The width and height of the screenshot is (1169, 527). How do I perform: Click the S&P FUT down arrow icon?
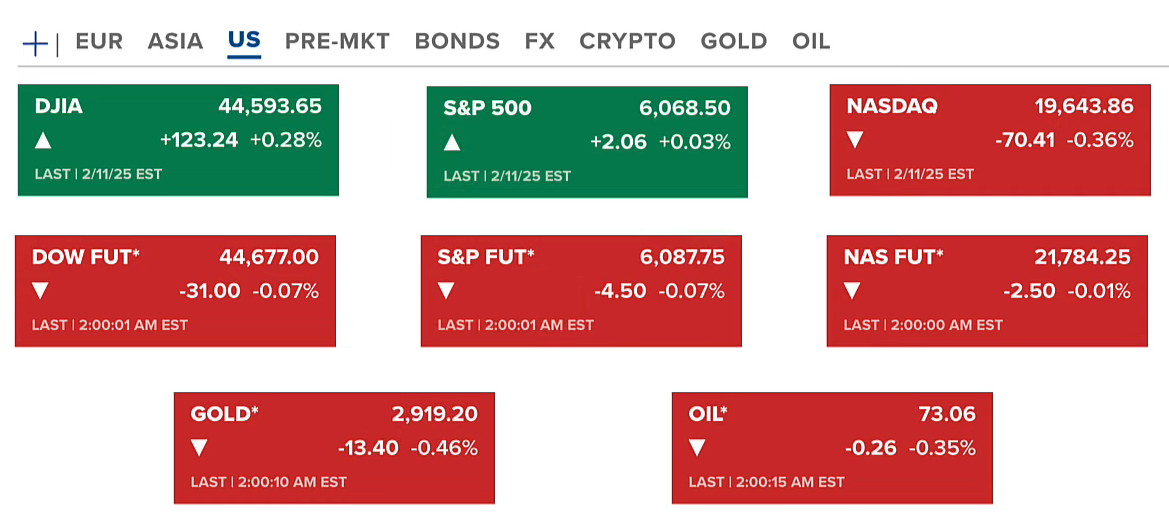click(446, 291)
